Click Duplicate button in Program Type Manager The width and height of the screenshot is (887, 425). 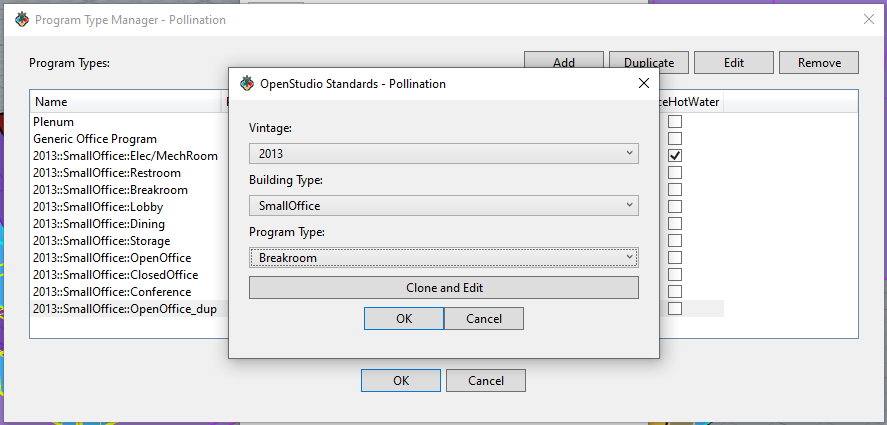click(x=649, y=63)
